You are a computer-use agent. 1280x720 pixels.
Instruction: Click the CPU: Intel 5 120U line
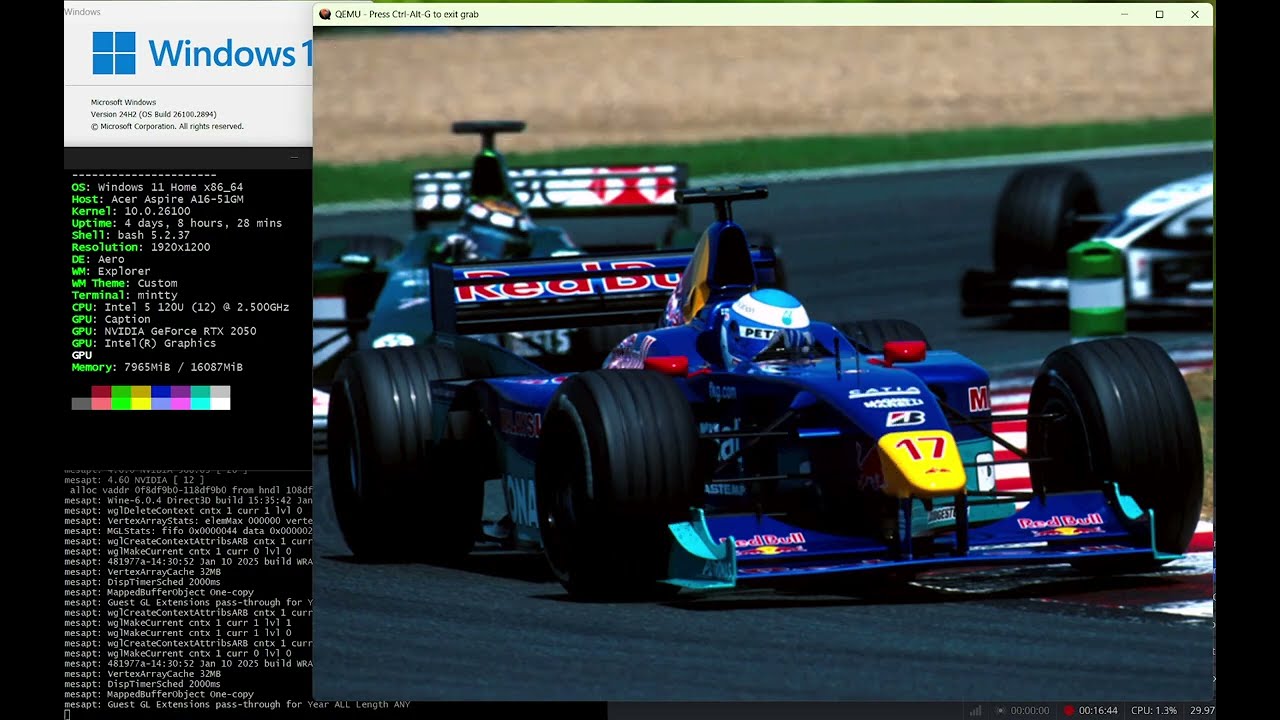(180, 307)
